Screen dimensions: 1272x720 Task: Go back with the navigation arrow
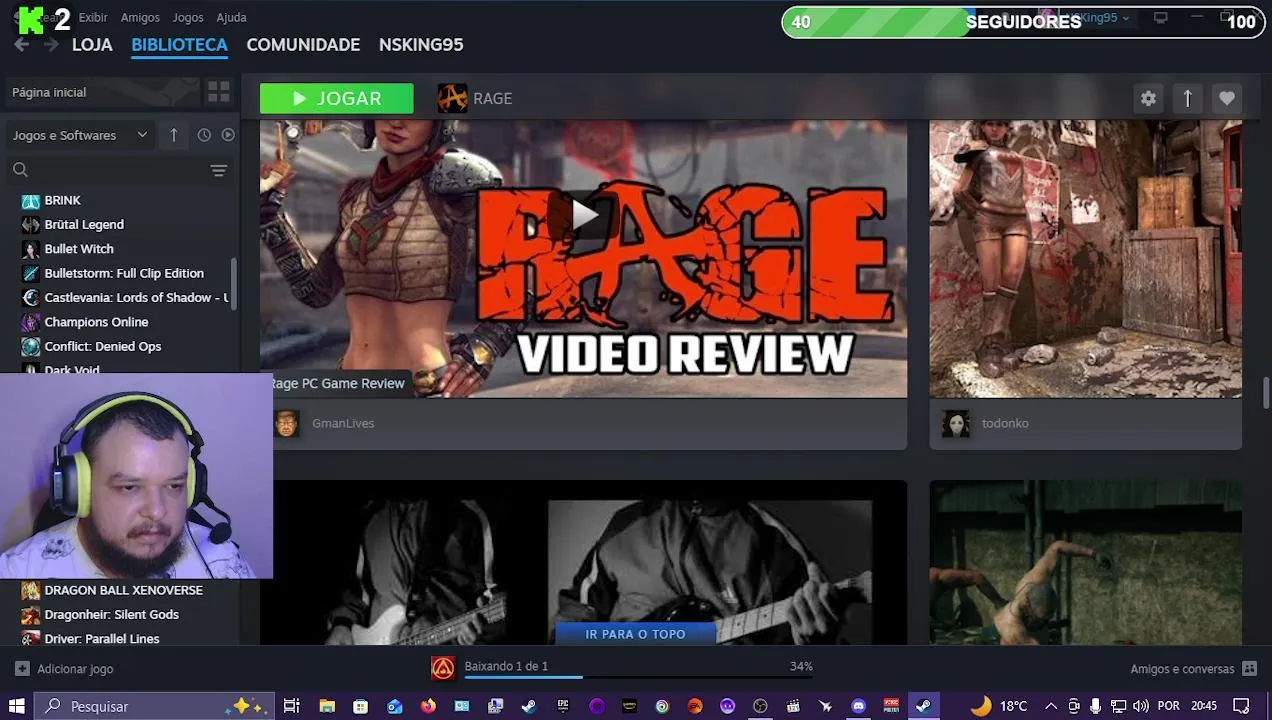pyautogui.click(x=21, y=45)
